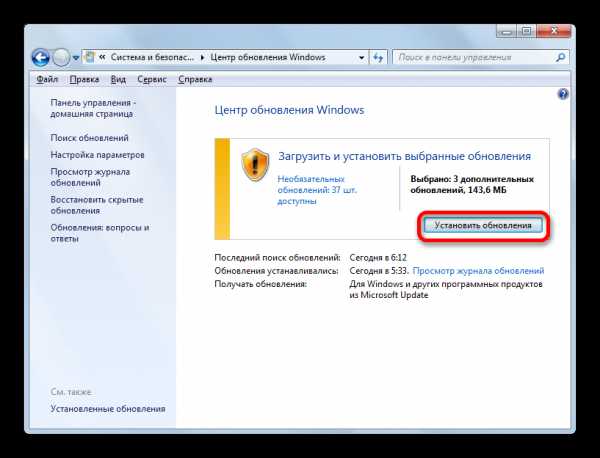Expand the hidden breadcrumb chevrons in address bar
Viewport: 600px width, 458px height.
pyautogui.click(x=102, y=57)
